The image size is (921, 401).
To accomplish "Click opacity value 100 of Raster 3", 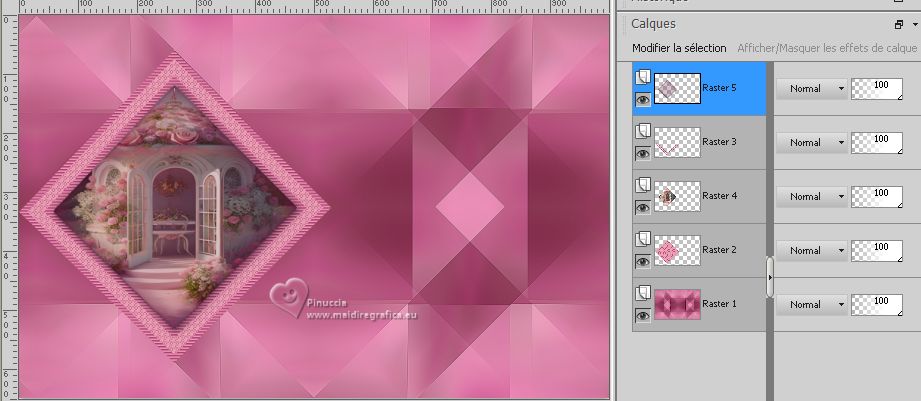I will [x=877, y=143].
